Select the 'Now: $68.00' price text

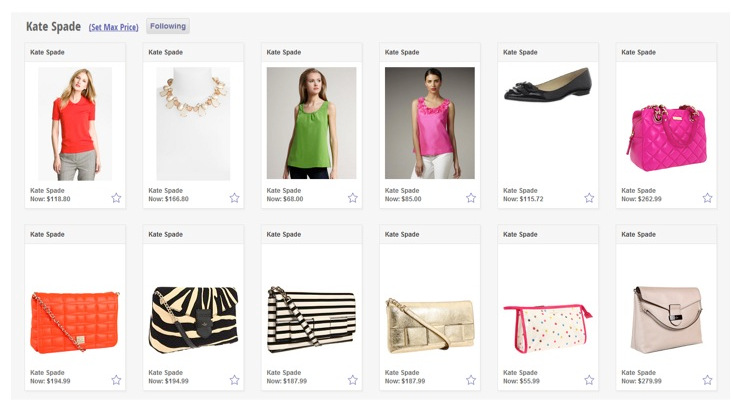coord(285,199)
